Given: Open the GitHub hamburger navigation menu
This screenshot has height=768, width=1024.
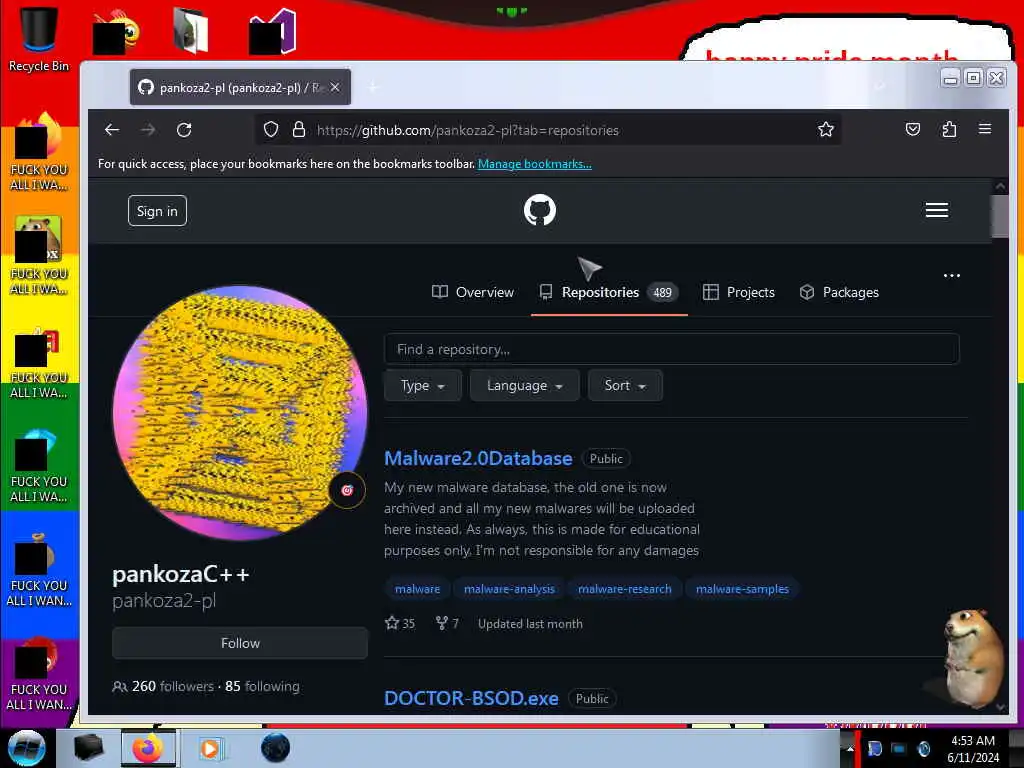Looking at the screenshot, I should click(936, 210).
